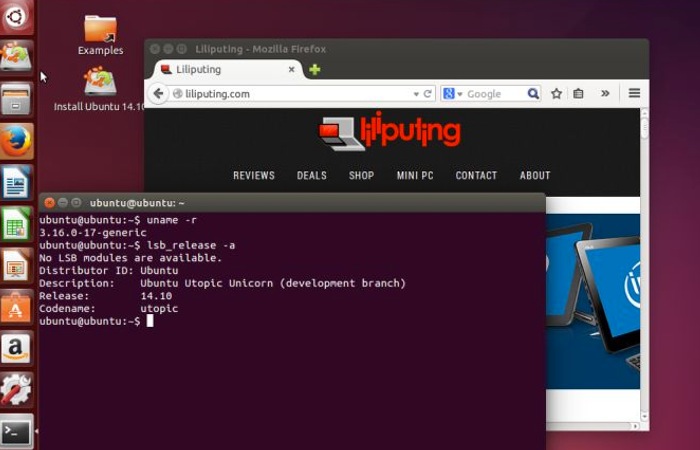The width and height of the screenshot is (700, 450).
Task: Click the 'Release: 14.10' terminal line
Action: pos(105,296)
